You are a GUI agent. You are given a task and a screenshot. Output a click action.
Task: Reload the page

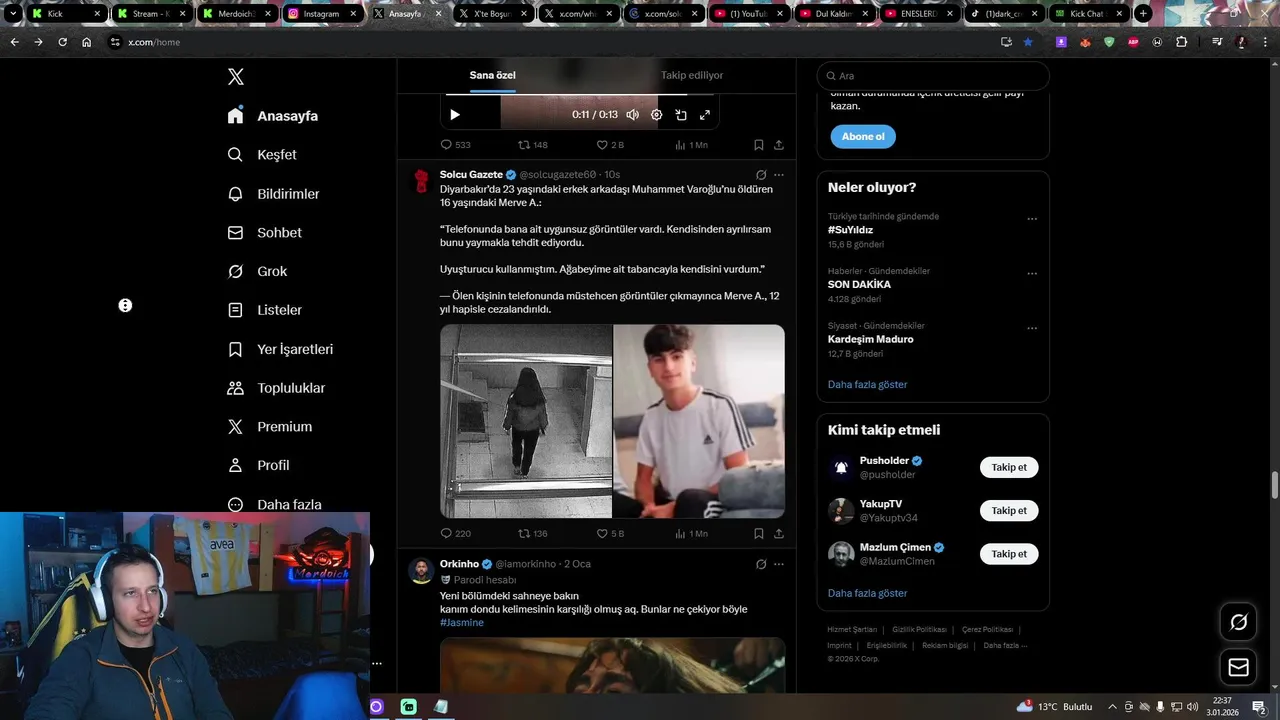[x=62, y=42]
